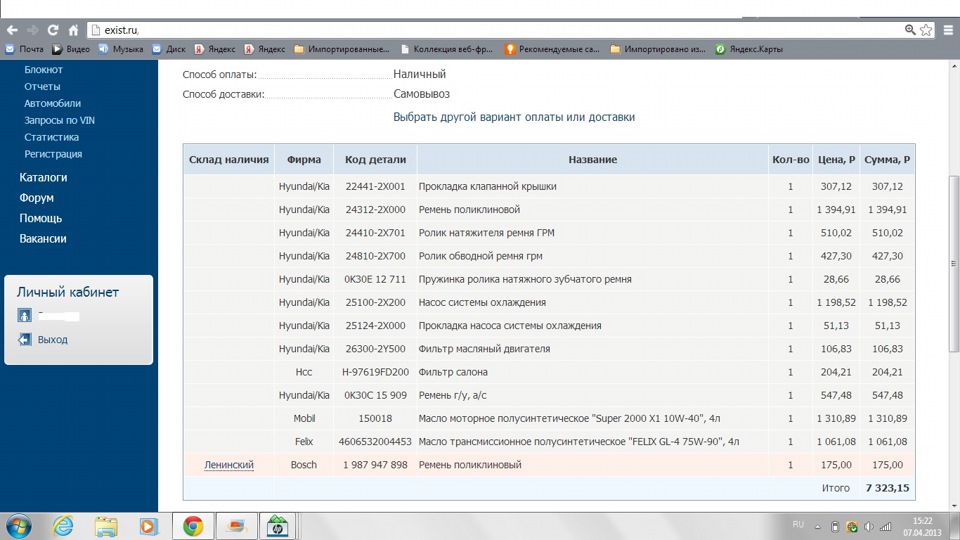Click the Mobil firm cell
This screenshot has width=960, height=540.
[x=304, y=419]
